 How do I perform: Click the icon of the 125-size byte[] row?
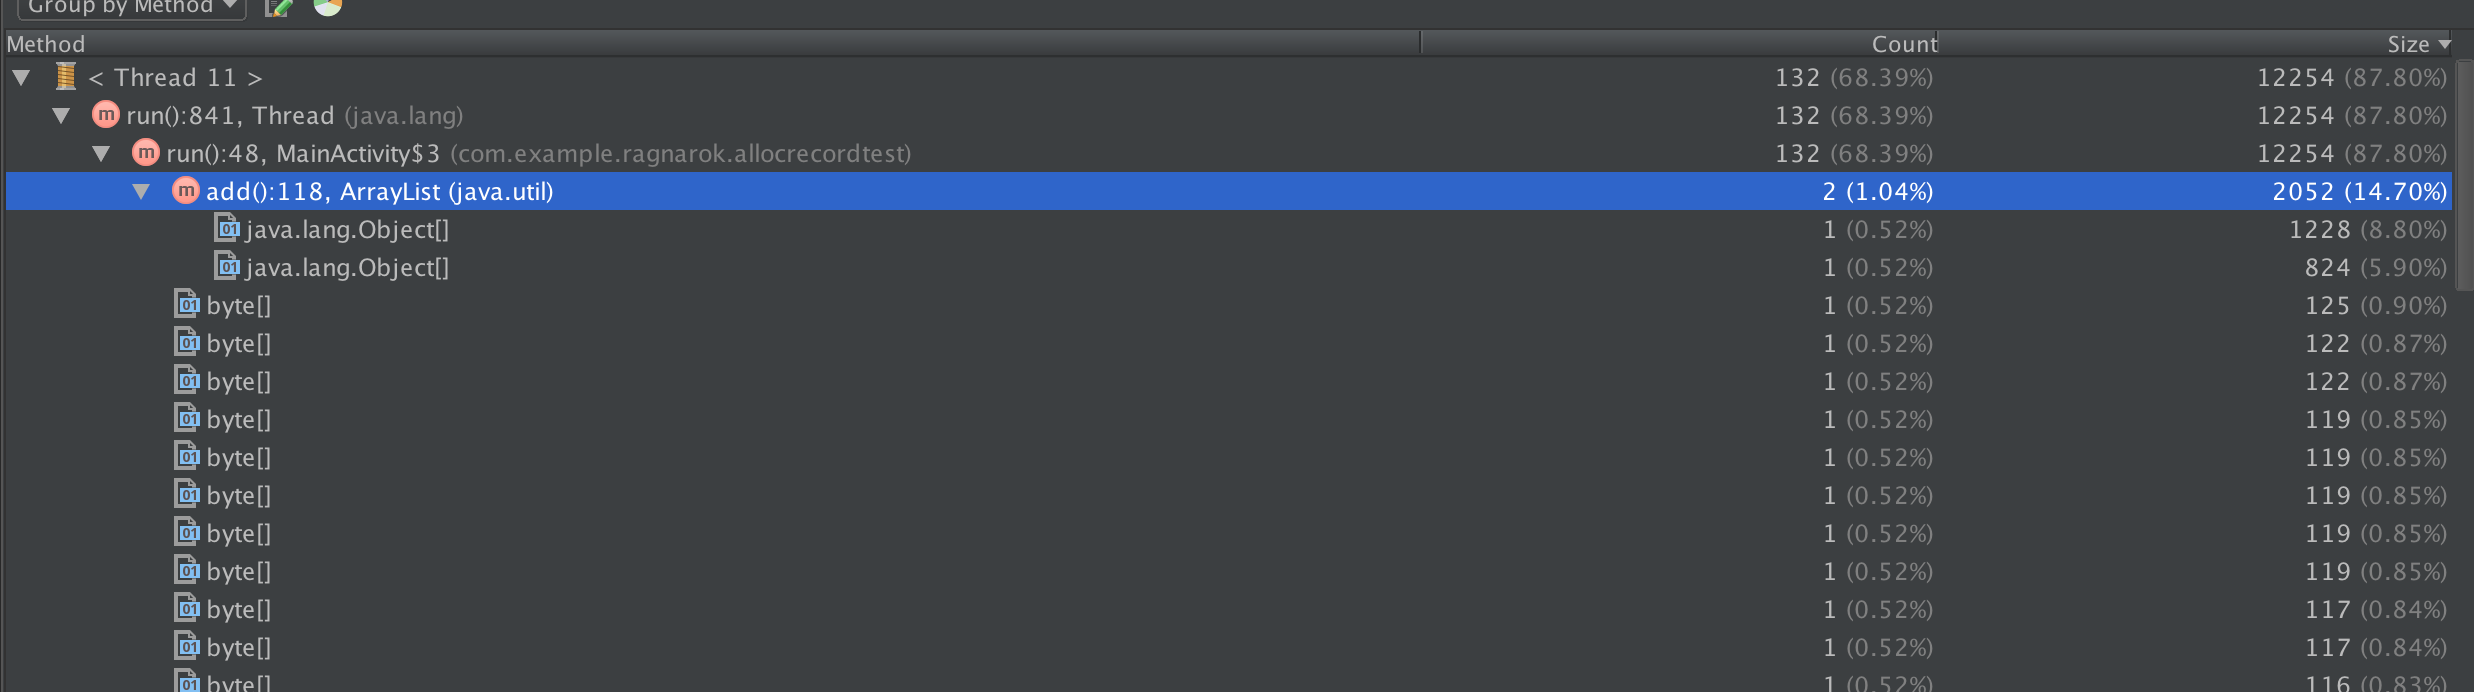tap(187, 305)
